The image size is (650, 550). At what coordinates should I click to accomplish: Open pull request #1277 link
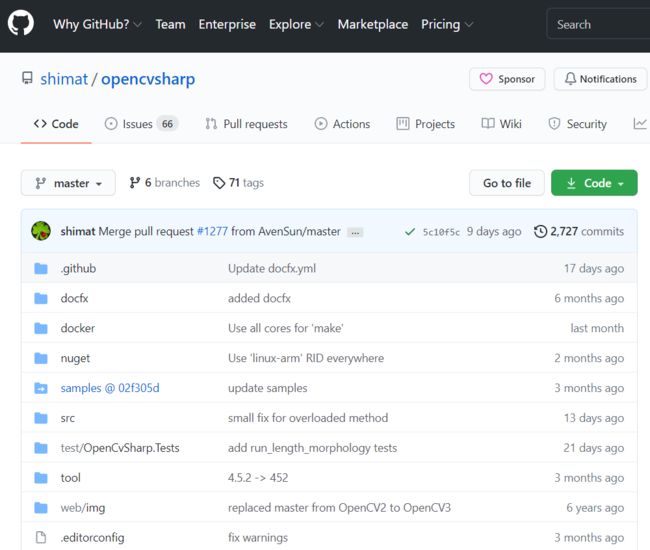[x=212, y=231]
